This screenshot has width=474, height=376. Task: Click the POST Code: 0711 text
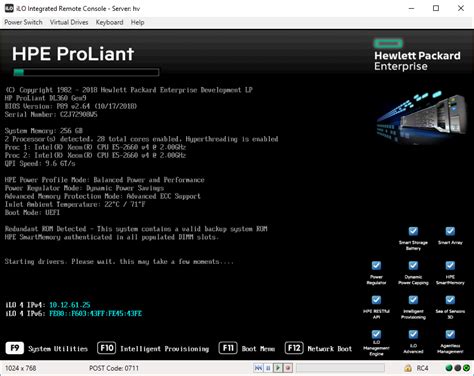pyautogui.click(x=114, y=368)
